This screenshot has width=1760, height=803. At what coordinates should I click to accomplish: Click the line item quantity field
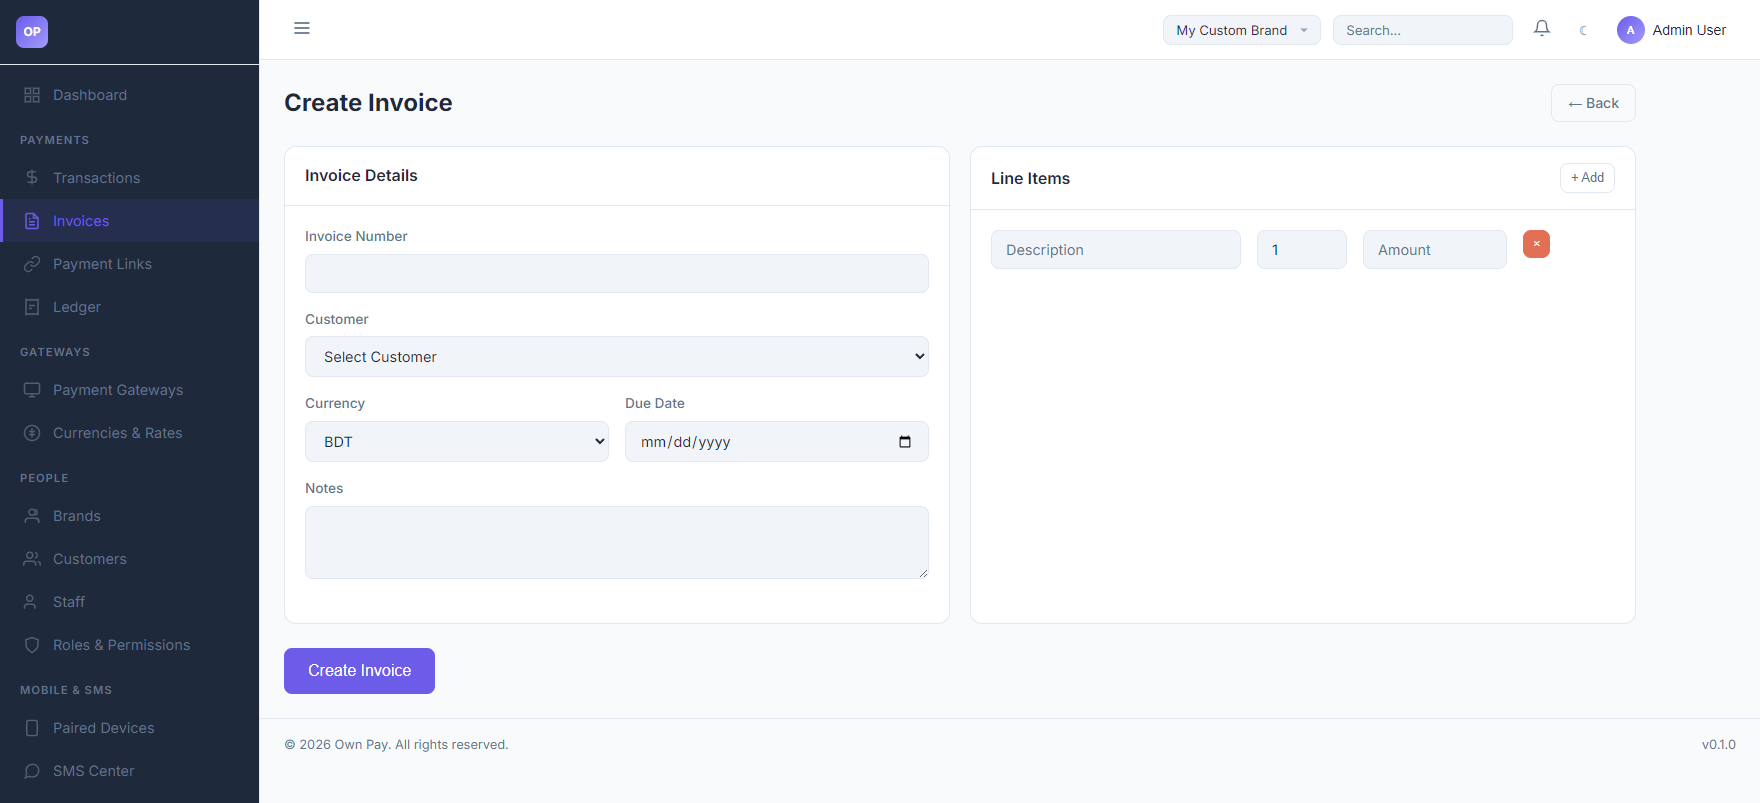(x=1302, y=250)
